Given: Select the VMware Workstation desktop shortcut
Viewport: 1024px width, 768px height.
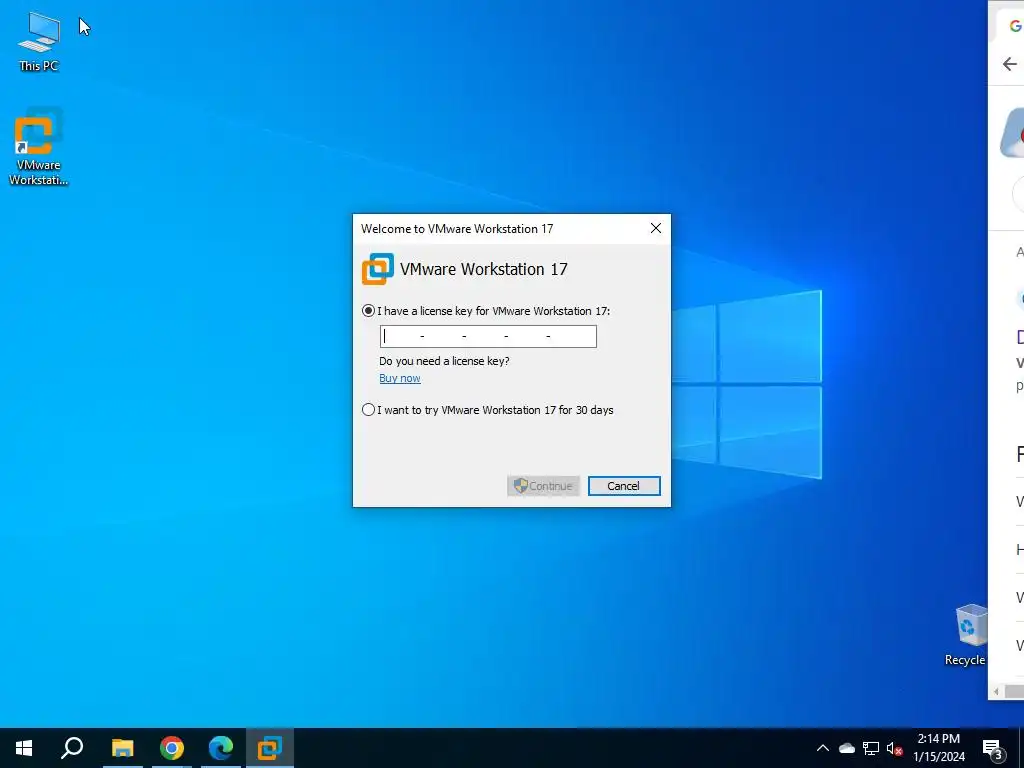Looking at the screenshot, I should point(39,146).
